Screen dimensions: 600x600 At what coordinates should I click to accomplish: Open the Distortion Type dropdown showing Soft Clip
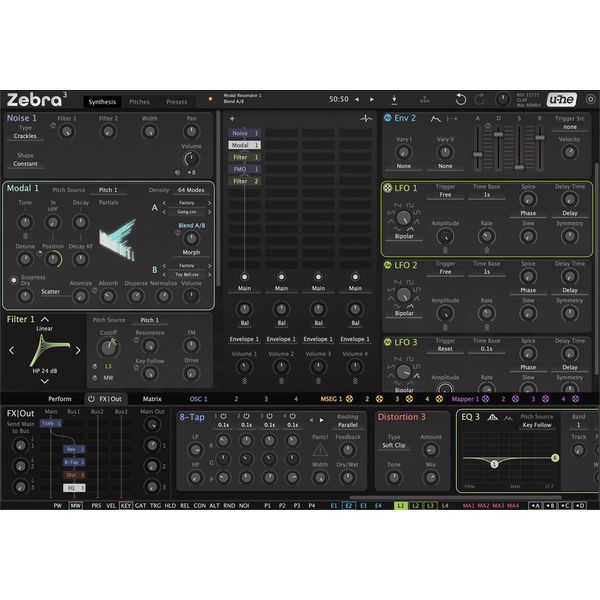pos(394,447)
